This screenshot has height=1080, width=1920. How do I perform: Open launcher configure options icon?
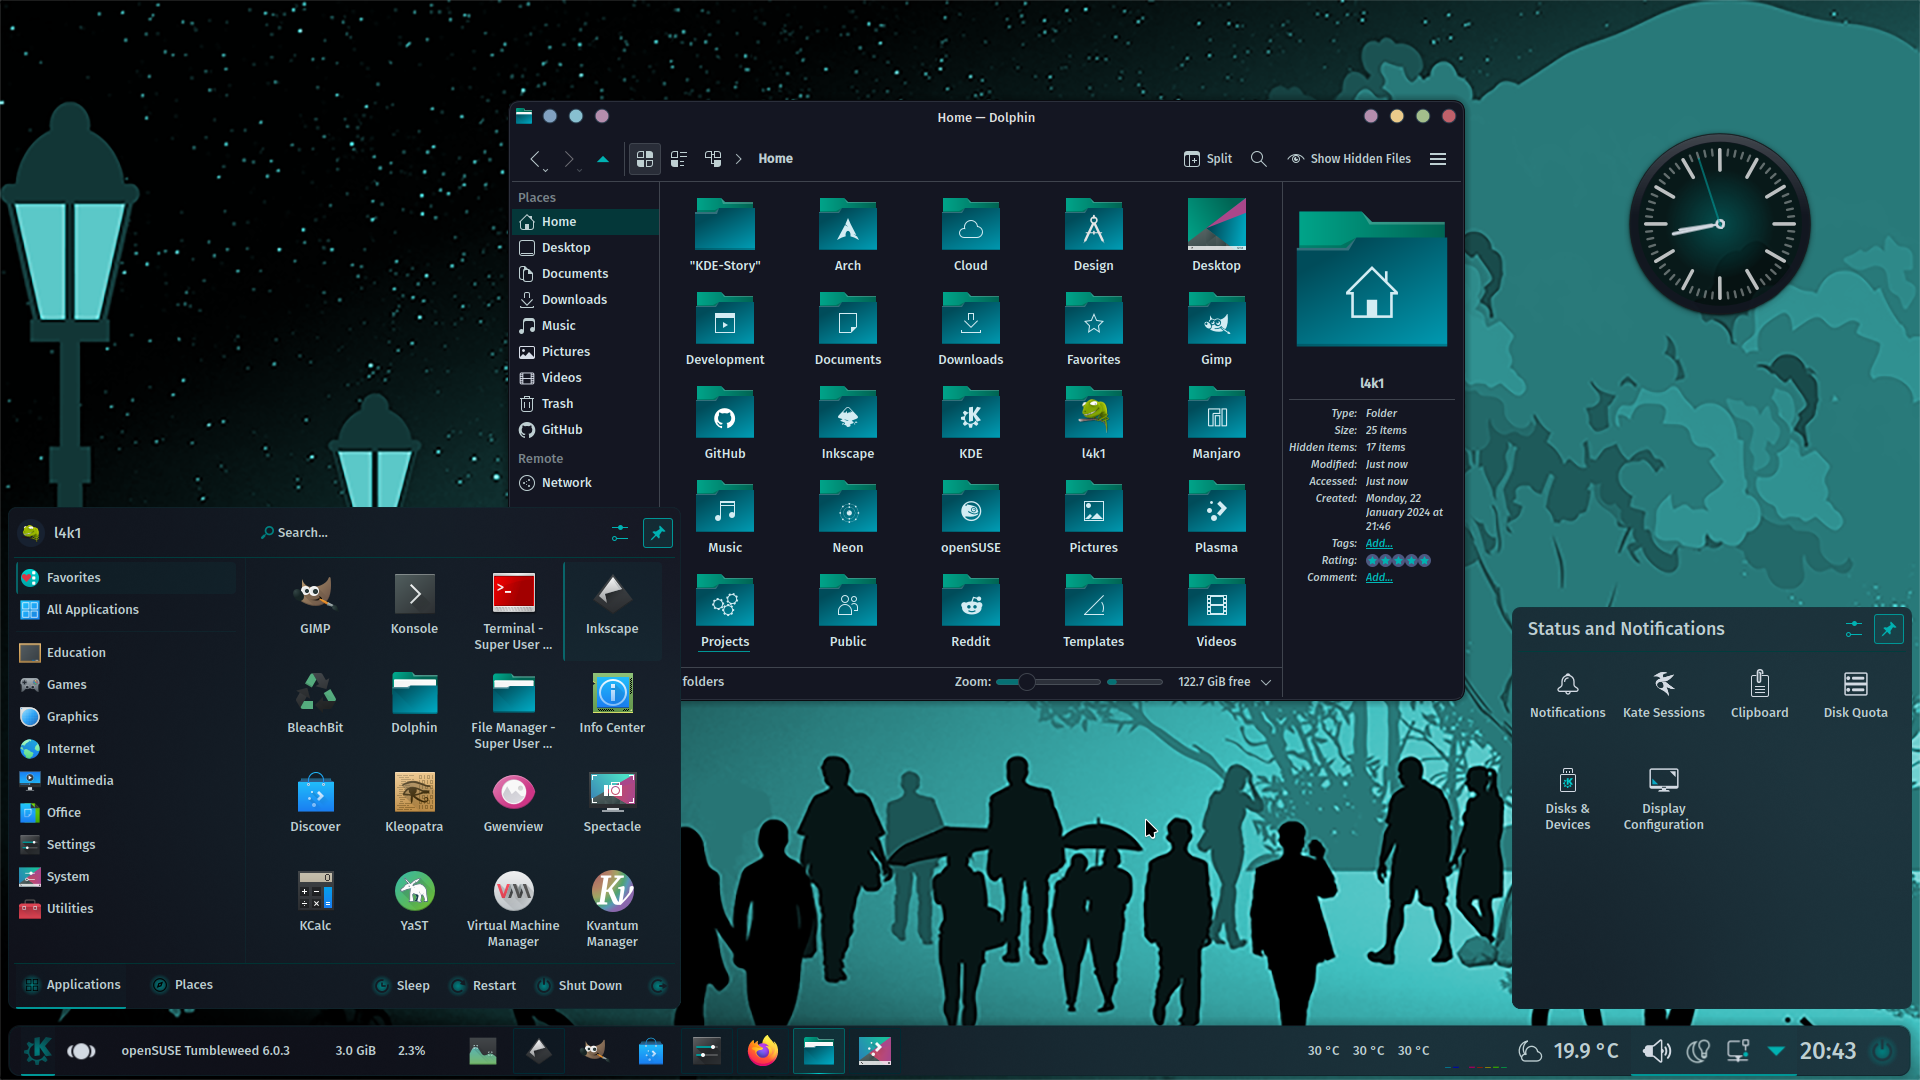[620, 533]
